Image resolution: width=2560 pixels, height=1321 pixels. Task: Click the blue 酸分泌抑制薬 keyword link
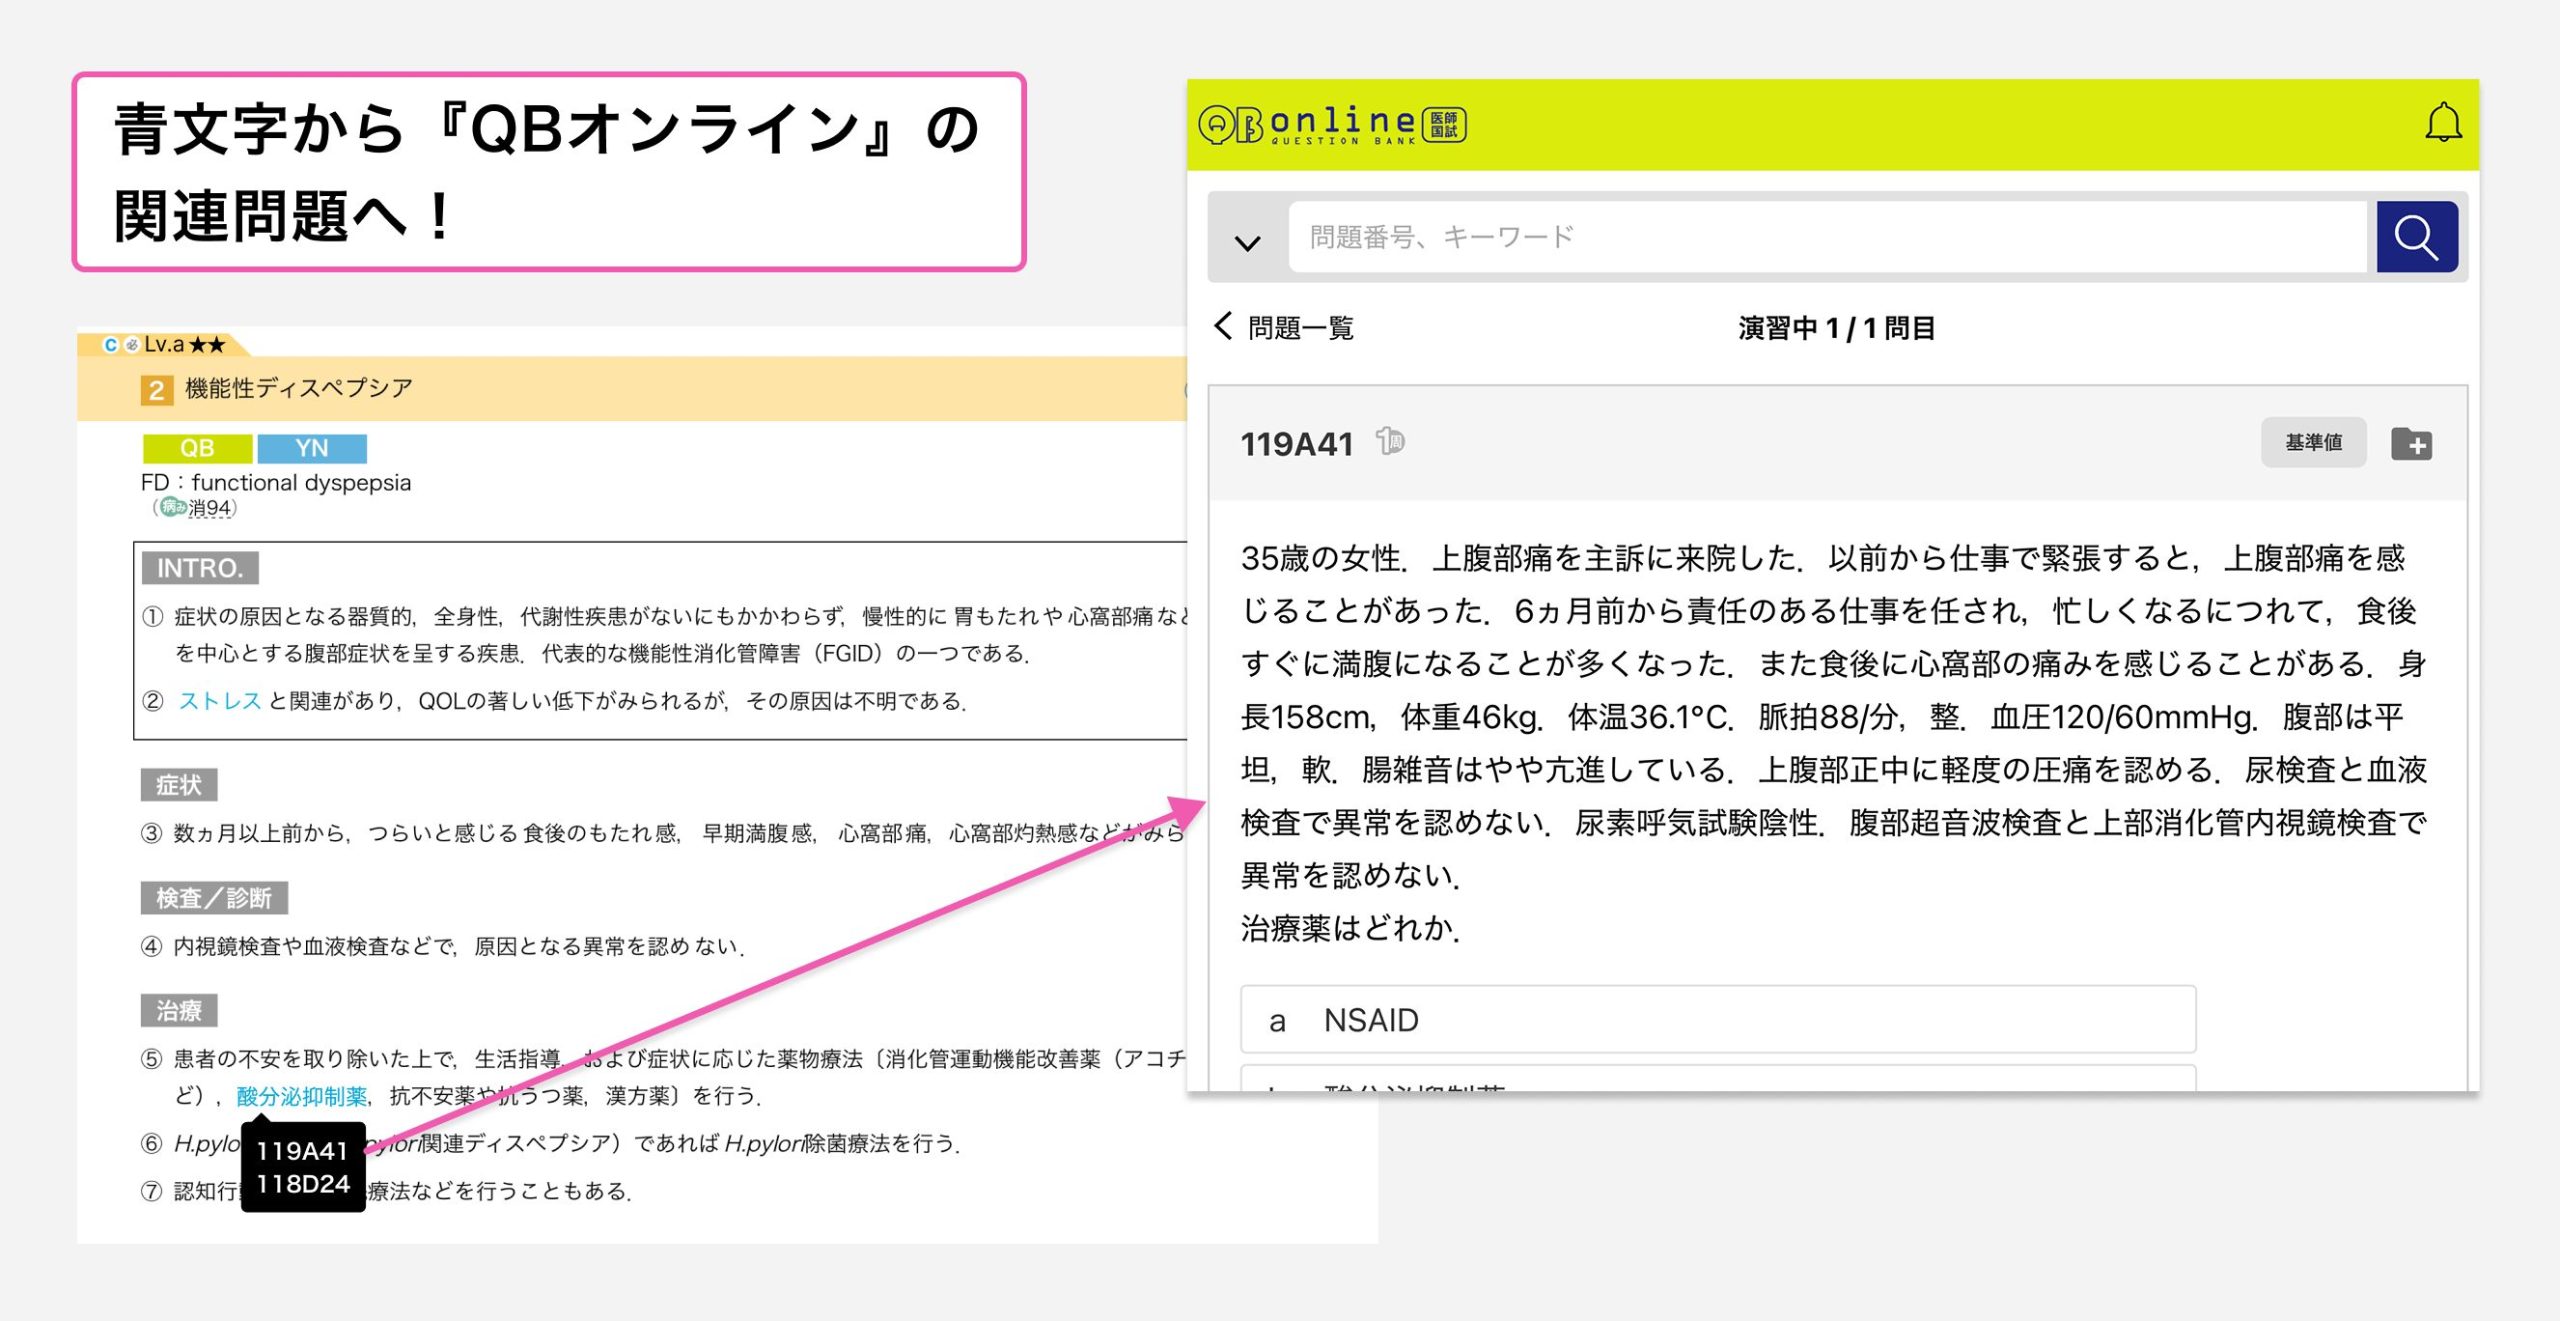tap(301, 1096)
